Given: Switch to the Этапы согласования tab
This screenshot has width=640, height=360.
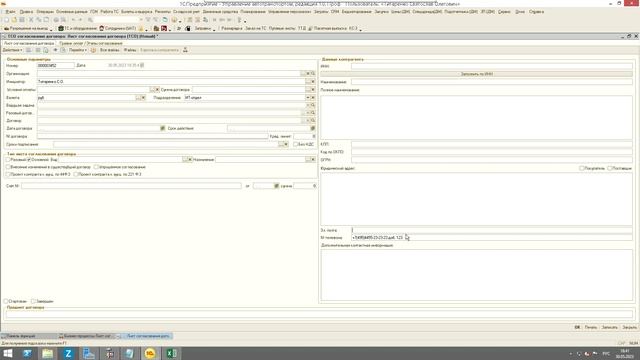Looking at the screenshot, I should [91, 43].
